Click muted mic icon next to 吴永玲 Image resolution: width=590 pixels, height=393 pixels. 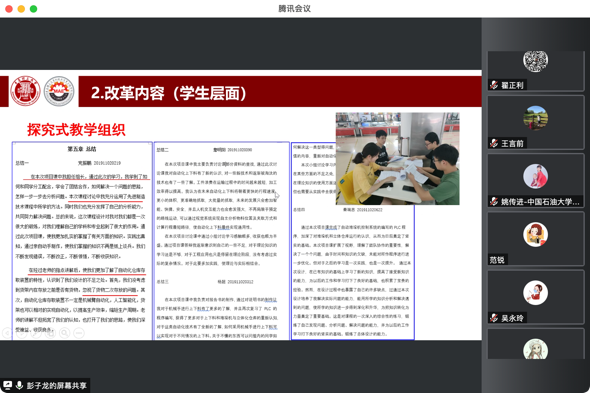[x=494, y=318]
